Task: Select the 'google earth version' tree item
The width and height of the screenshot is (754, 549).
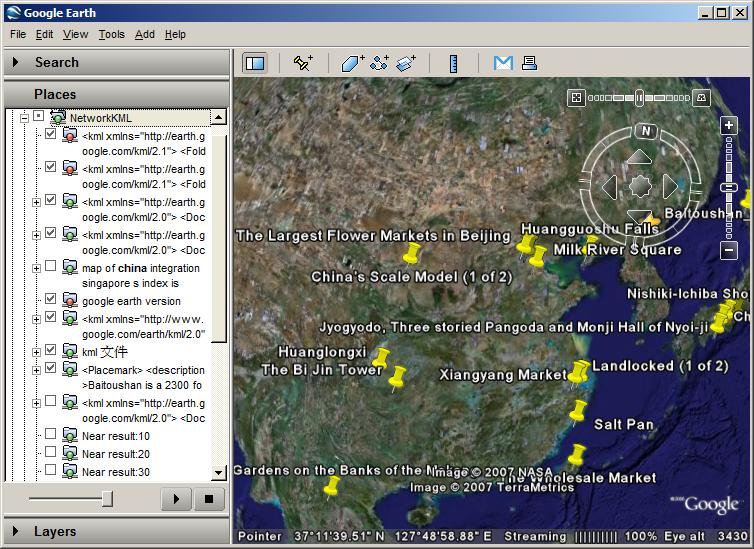Action: click(131, 301)
